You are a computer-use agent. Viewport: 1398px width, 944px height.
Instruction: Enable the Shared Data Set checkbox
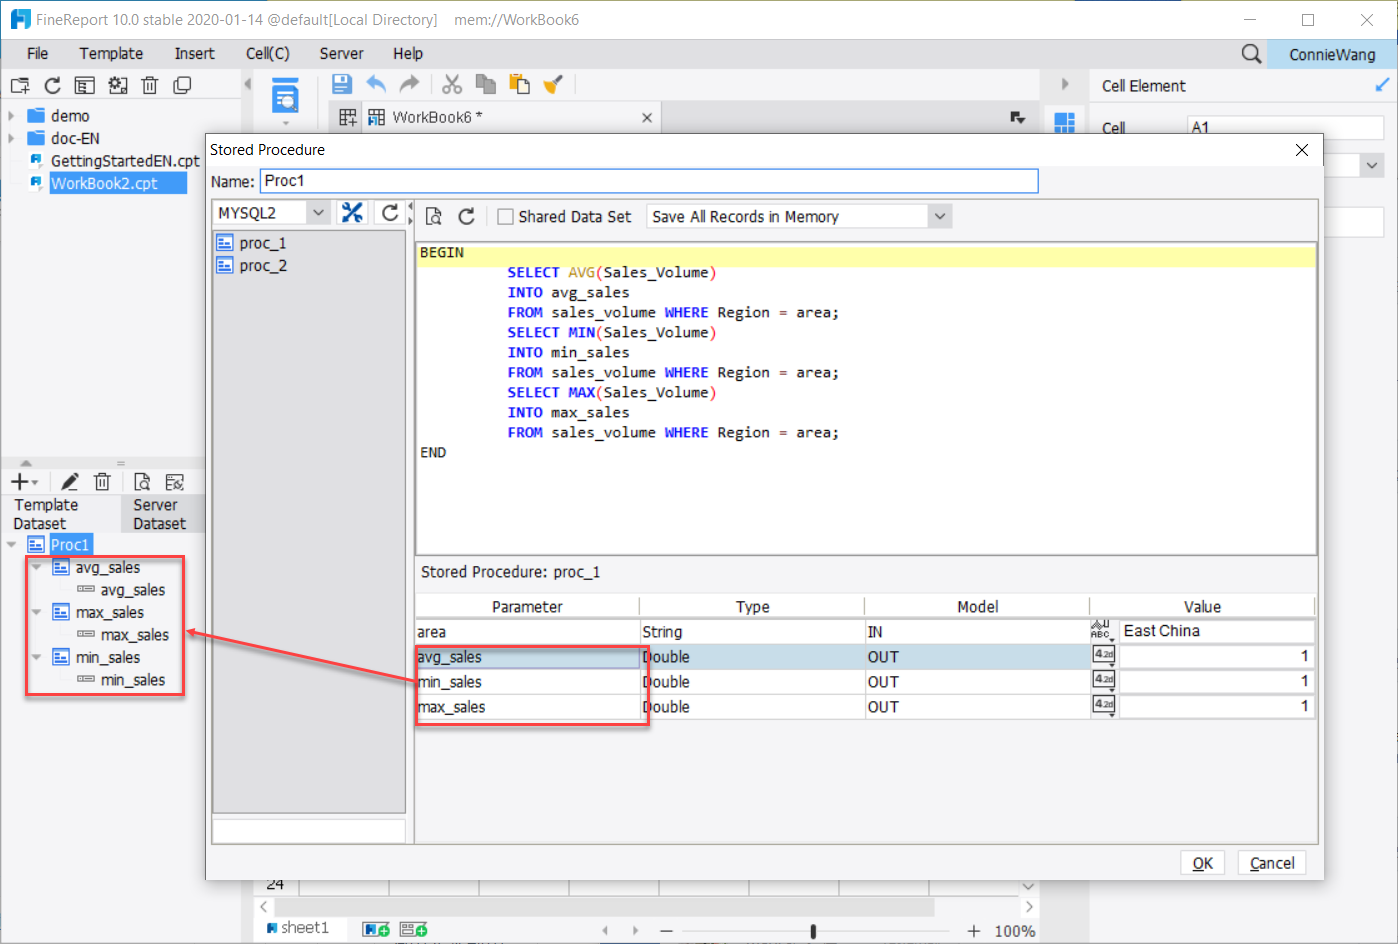(505, 215)
